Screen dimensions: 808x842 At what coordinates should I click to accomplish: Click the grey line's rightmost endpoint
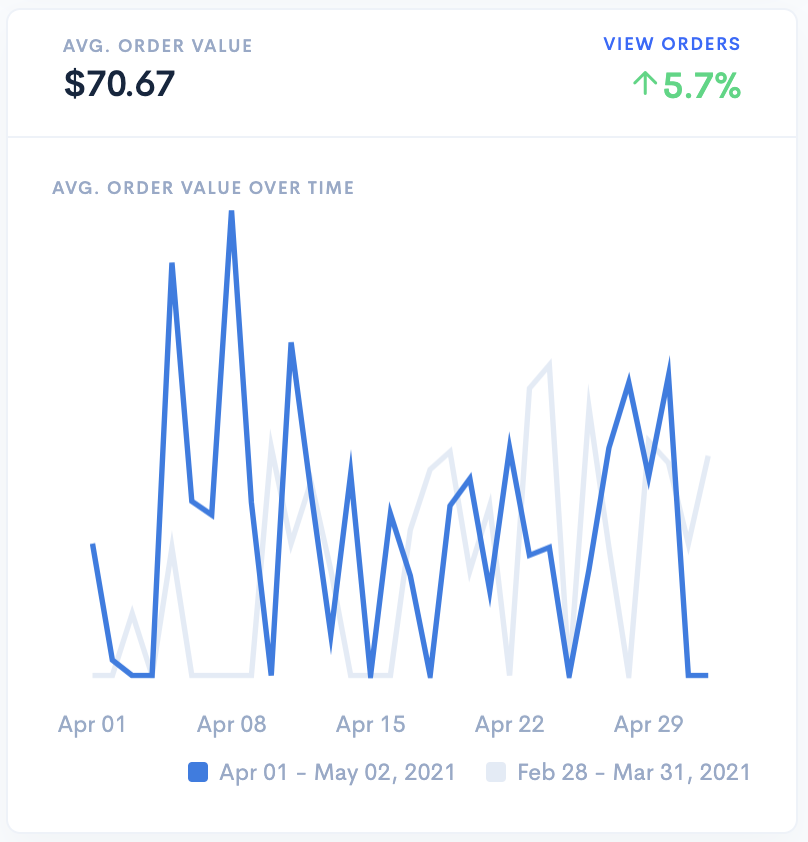pyautogui.click(x=709, y=457)
